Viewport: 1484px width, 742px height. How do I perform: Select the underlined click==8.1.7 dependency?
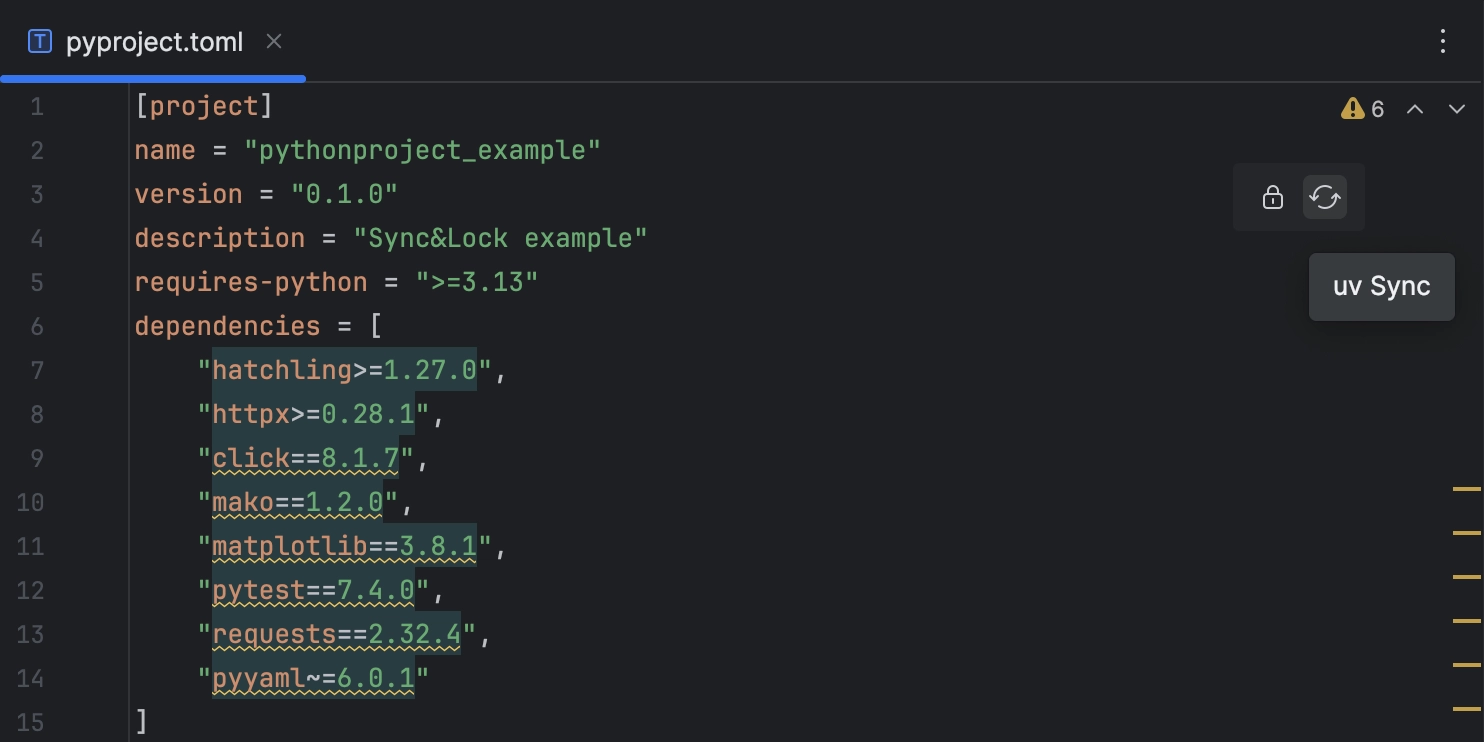click(305, 458)
